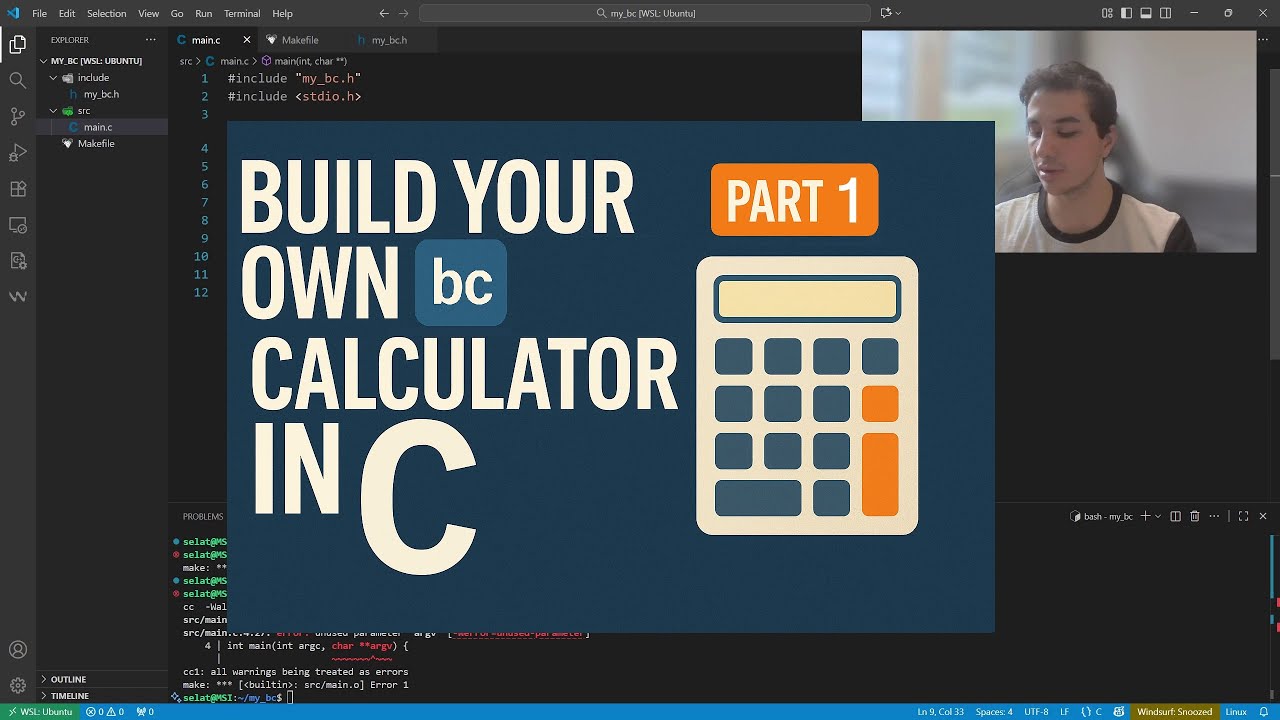Viewport: 1280px width, 720px height.
Task: Open Explorer views and more actions ellipsis
Action: click(x=151, y=40)
